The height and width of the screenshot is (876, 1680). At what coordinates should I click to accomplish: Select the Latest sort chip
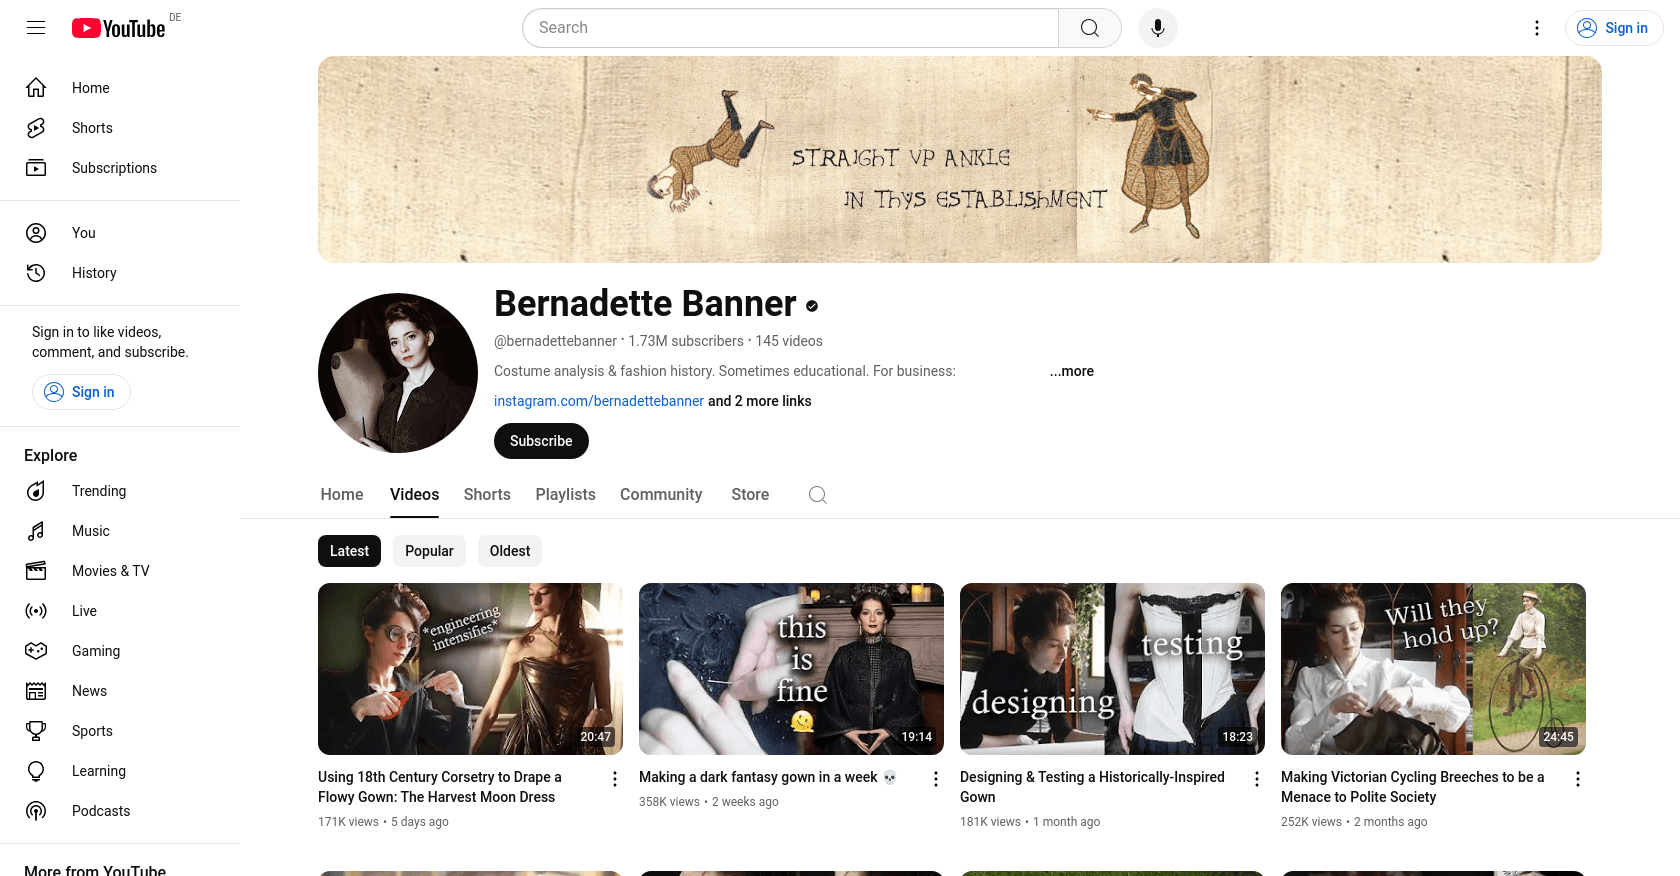click(x=349, y=551)
